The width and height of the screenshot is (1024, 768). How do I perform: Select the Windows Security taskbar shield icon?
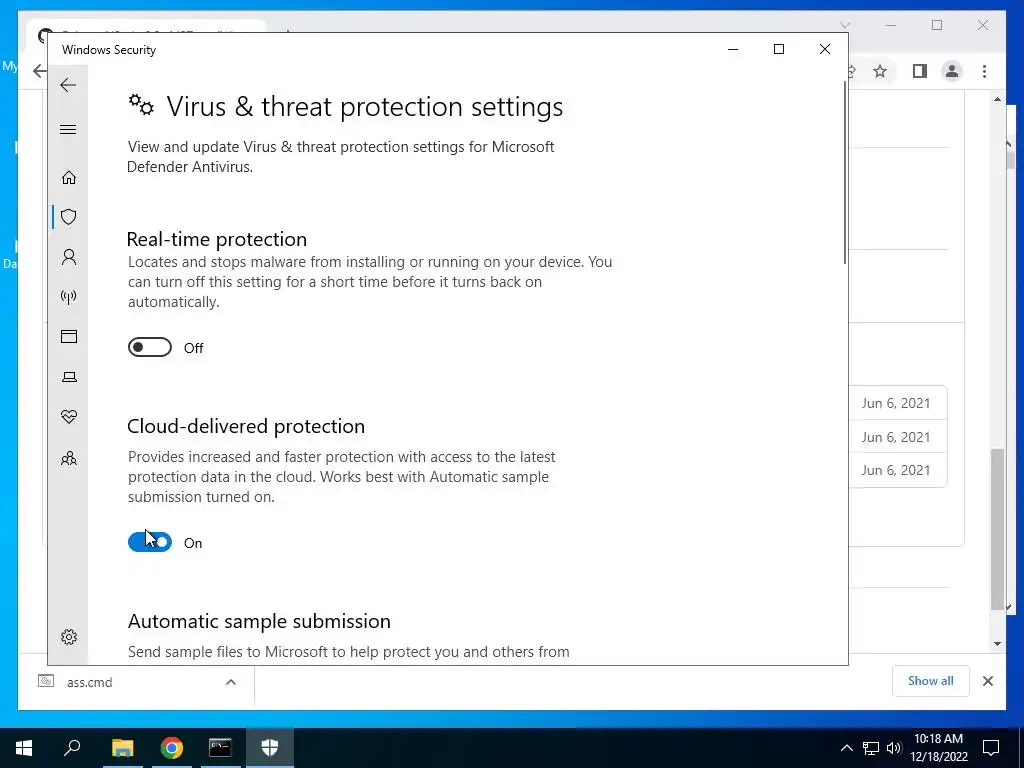(270, 747)
